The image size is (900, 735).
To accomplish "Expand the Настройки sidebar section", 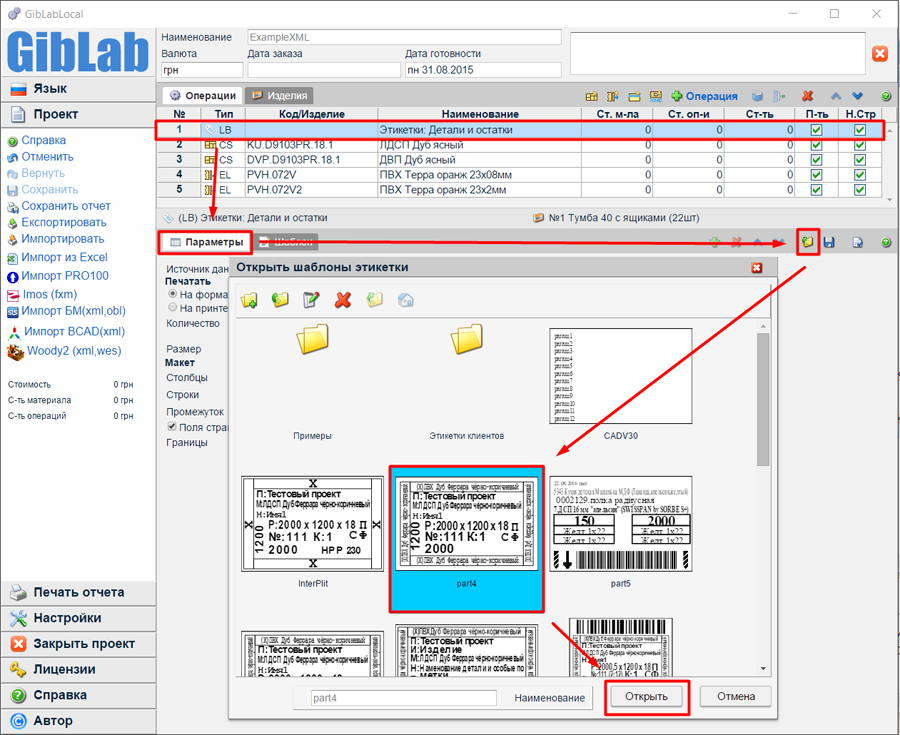I will coord(67,618).
